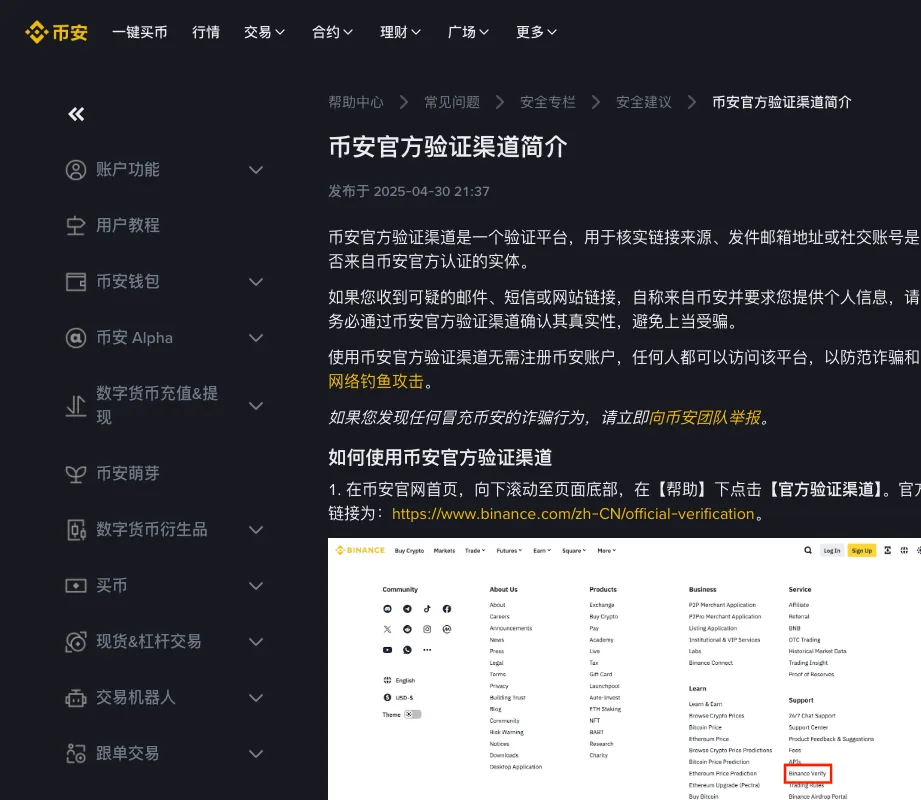Viewport: 921px width, 800px height.
Task: Expand the 账户功能 section chevron
Action: click(256, 170)
